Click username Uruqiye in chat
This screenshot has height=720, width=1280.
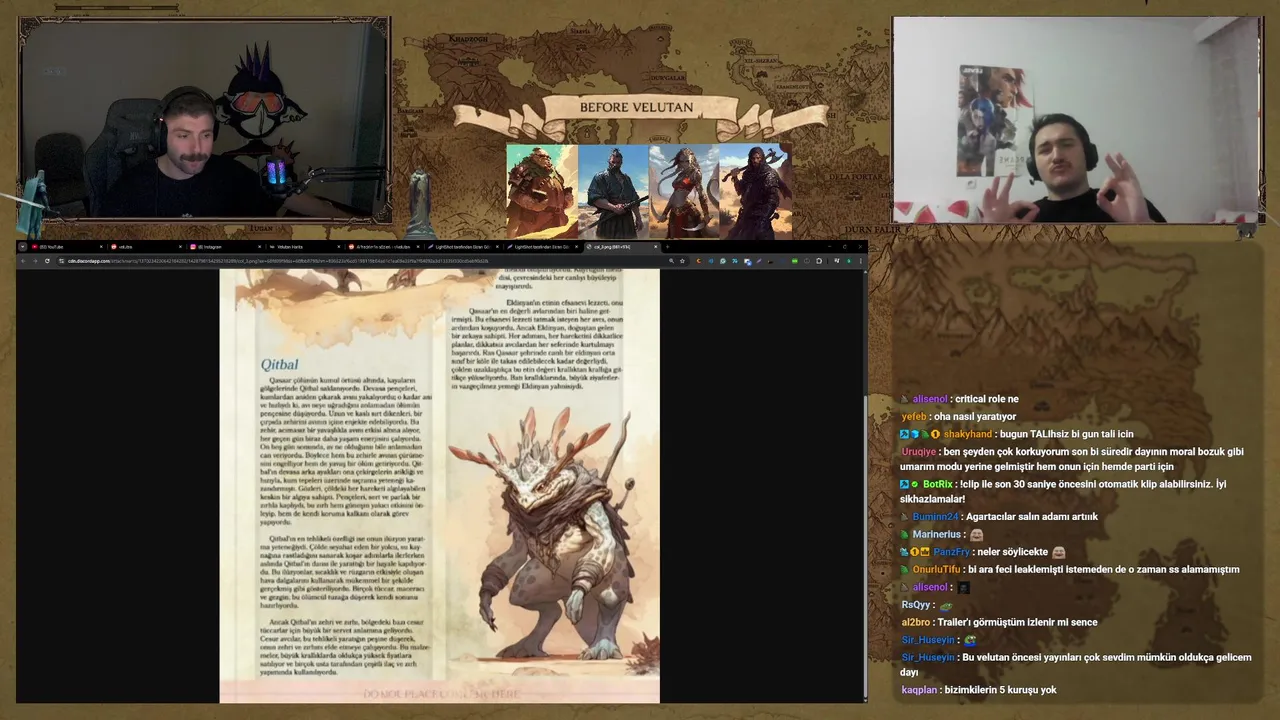tap(919, 452)
